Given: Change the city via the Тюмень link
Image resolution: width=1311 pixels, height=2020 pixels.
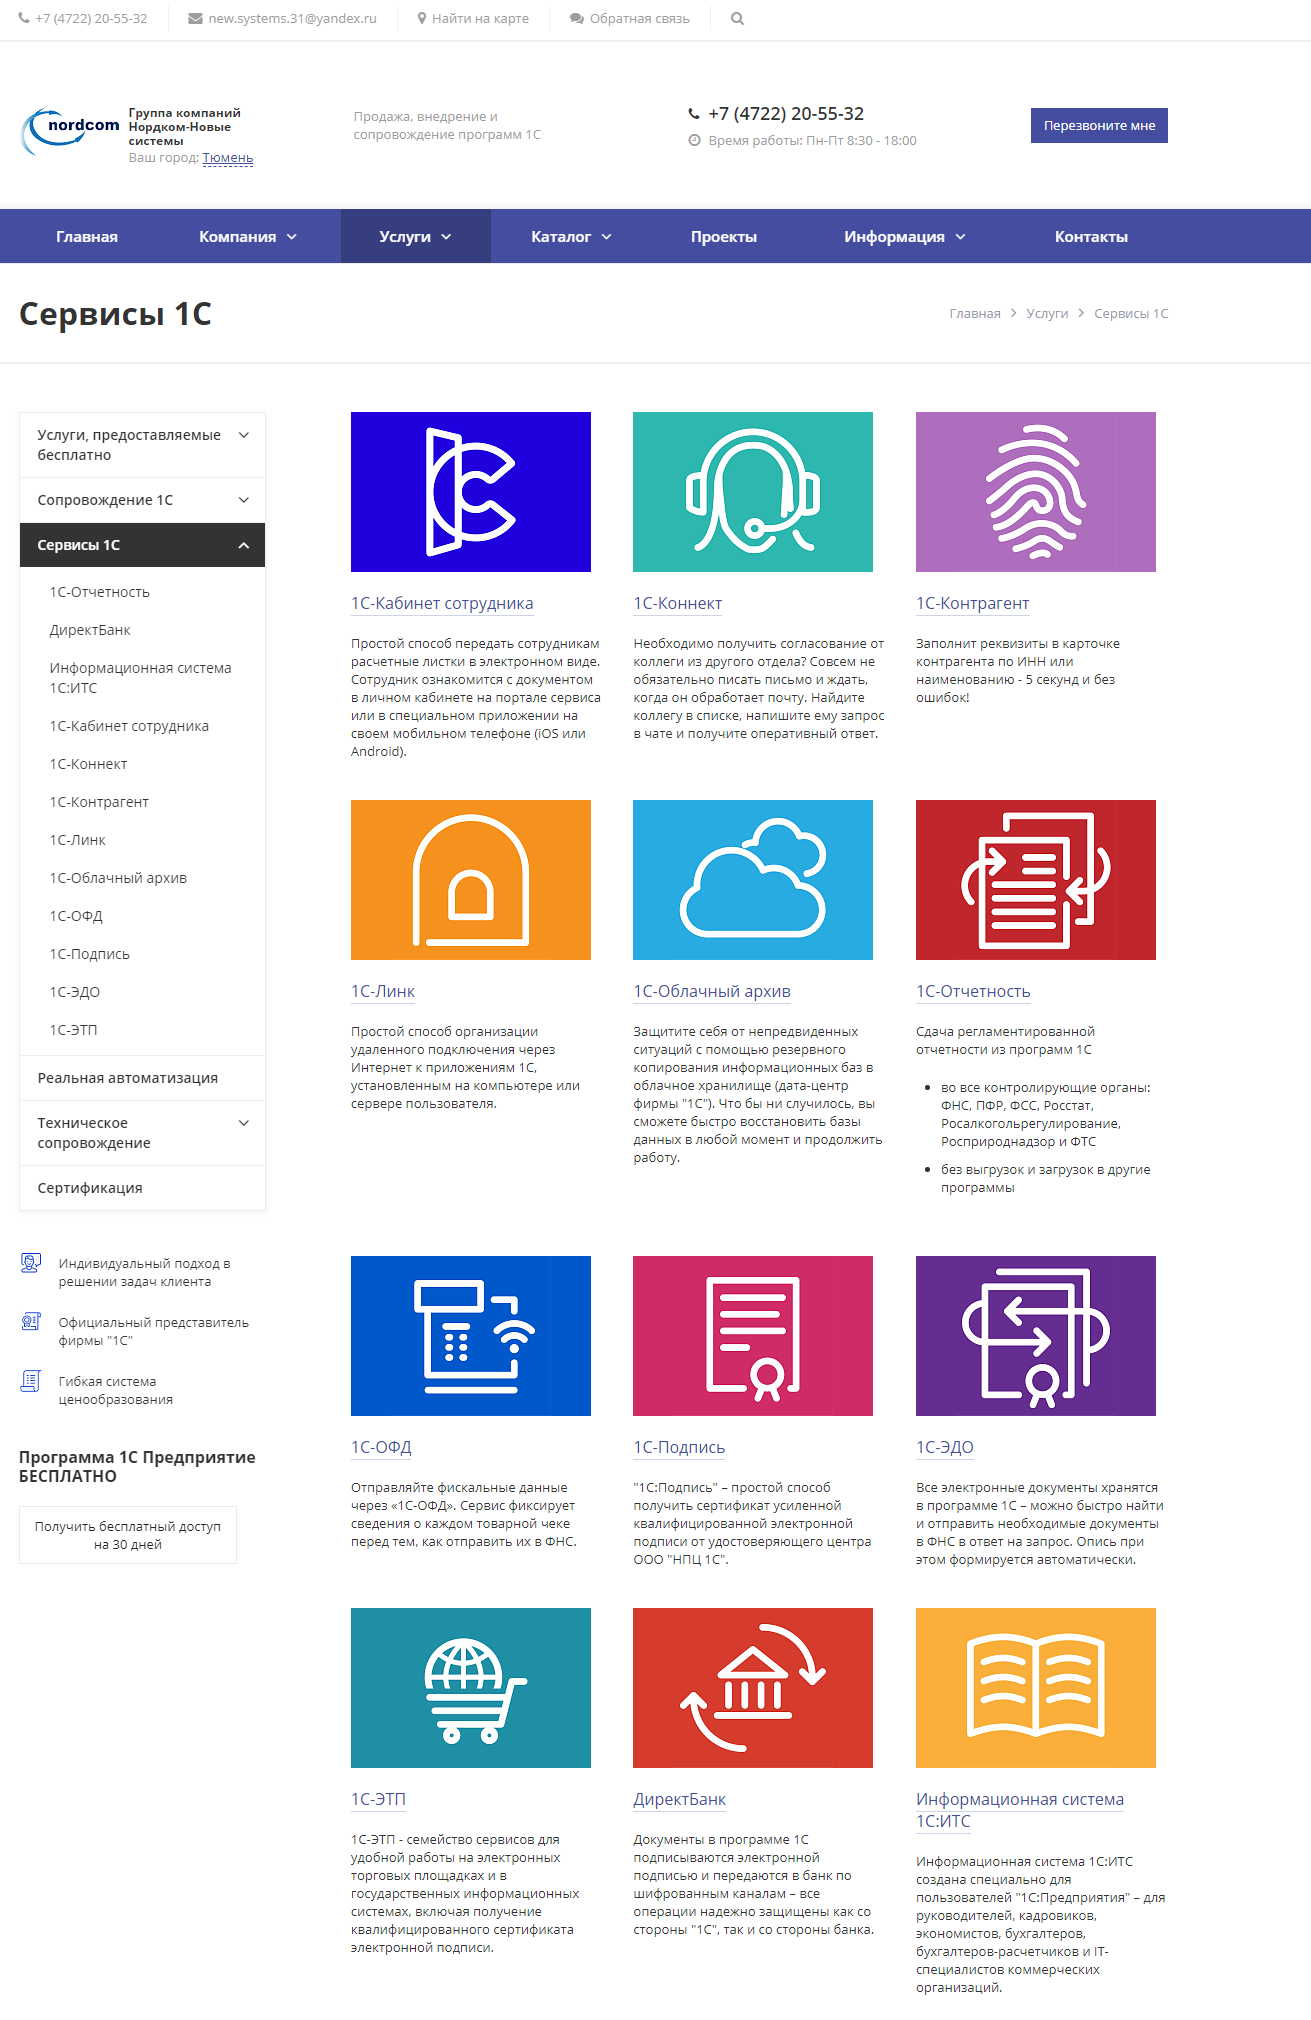Looking at the screenshot, I should pos(228,158).
